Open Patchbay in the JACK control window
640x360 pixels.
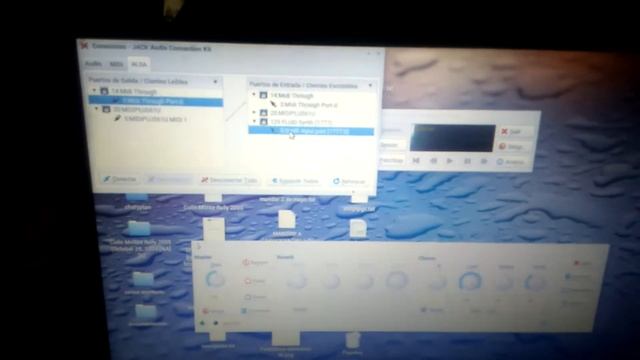click(391, 160)
